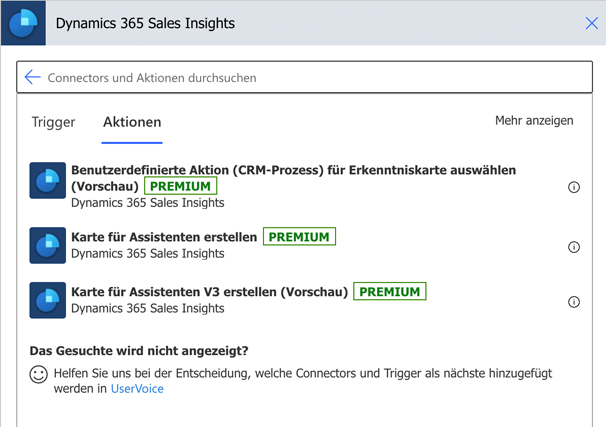Click PREMIUM badge on Karte für Assistenten erstellen
606x427 pixels.
coord(299,236)
